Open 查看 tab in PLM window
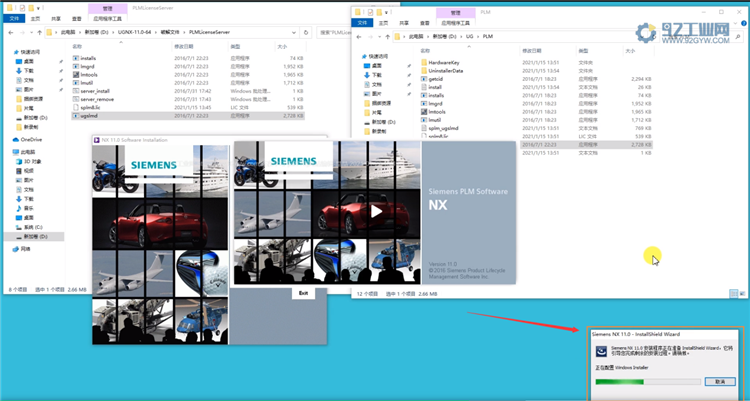750x401 pixels. 425,22
